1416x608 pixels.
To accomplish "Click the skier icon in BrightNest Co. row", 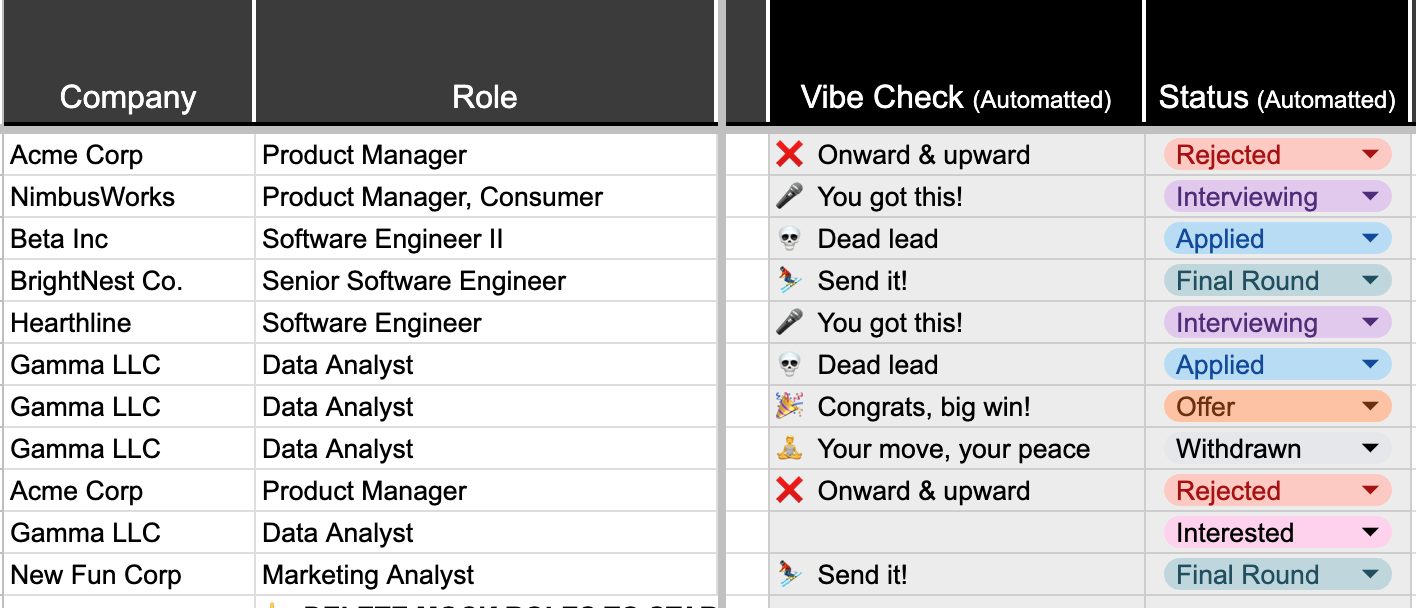I will coord(789,281).
